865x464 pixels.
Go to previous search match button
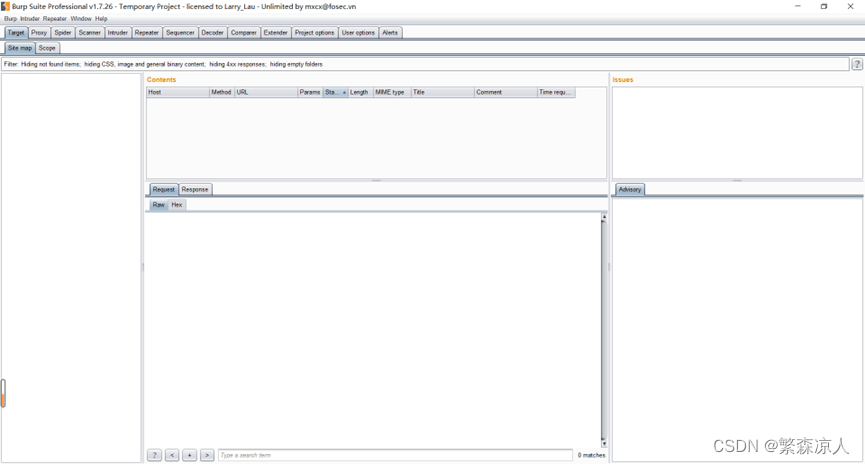[172, 455]
